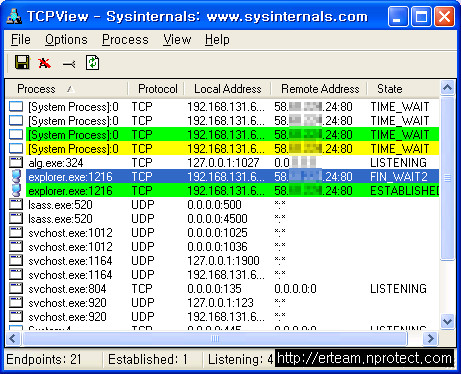The image size is (461, 374).
Task: Click the horizontal scrollbar thumb
Action: pos(215,339)
